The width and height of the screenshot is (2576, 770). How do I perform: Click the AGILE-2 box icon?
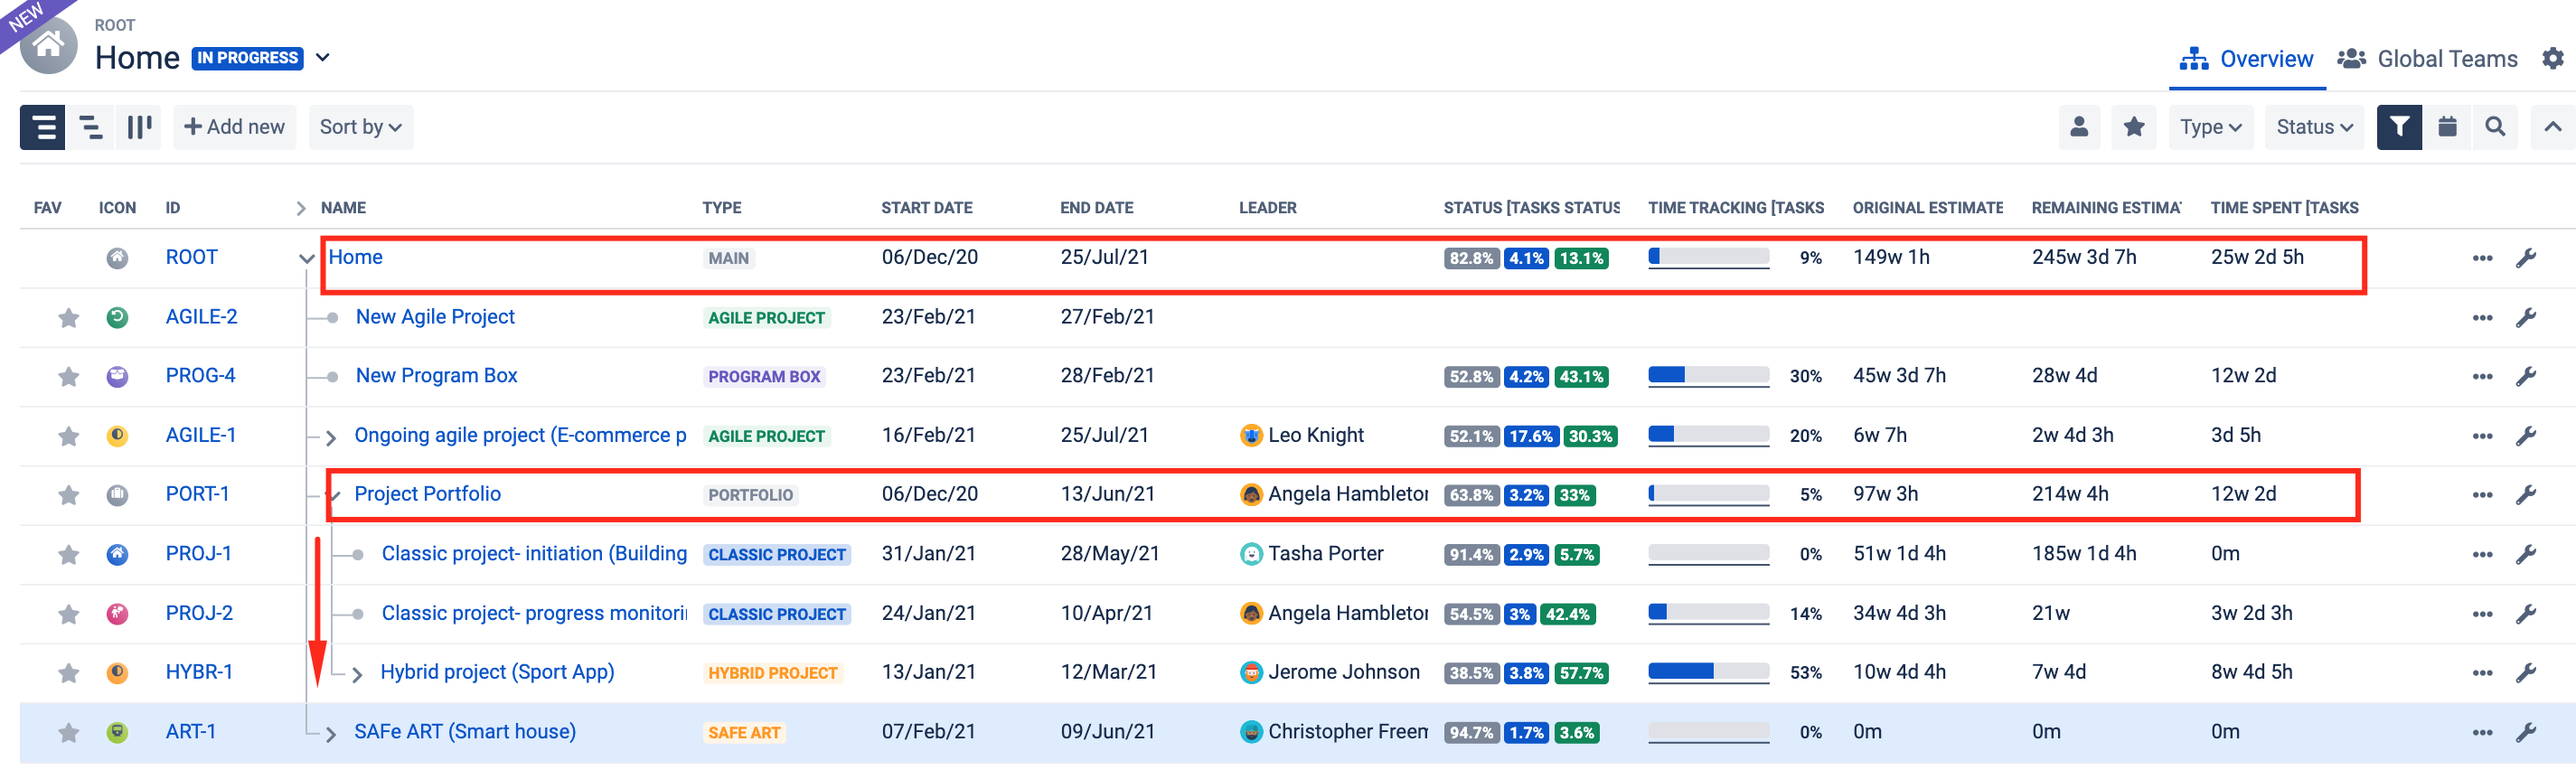tap(117, 317)
